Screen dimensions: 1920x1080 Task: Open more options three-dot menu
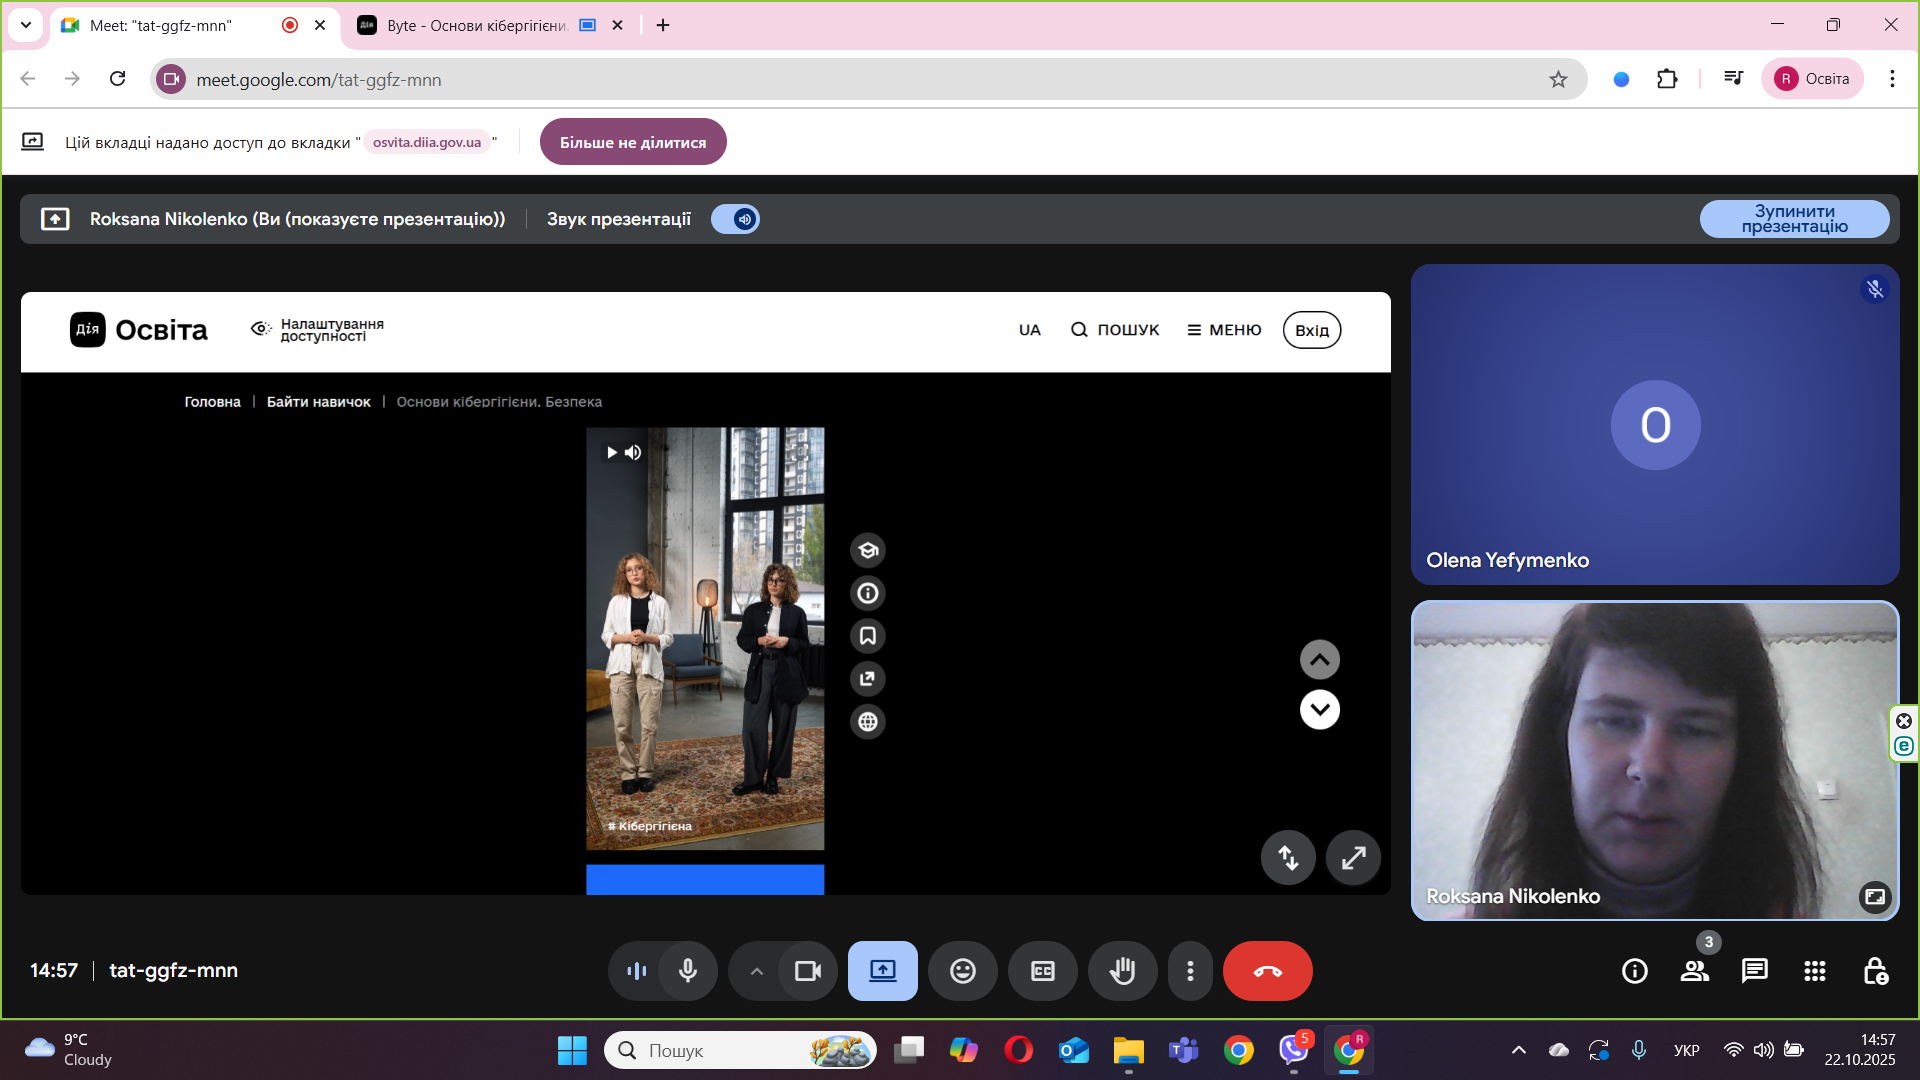1189,971
